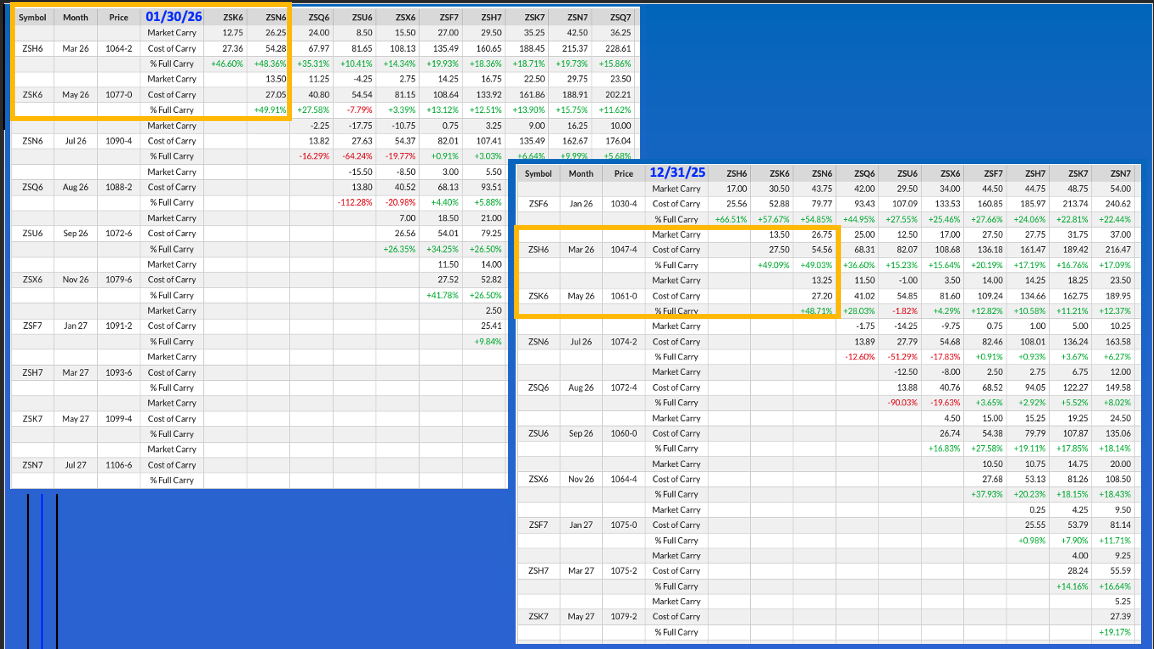Viewport: 1154px width, 649px height.
Task: Click the Symbol header in 12/31/25 table
Action: [x=538, y=174]
